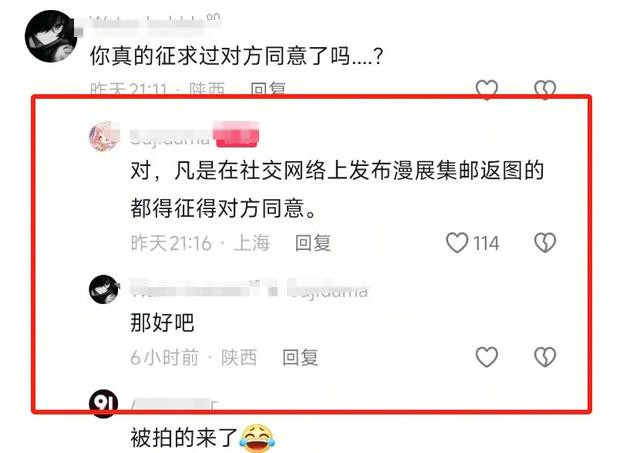640x453 pixels.
Task: Open the 91 logo avatar profile
Action: pos(104,404)
